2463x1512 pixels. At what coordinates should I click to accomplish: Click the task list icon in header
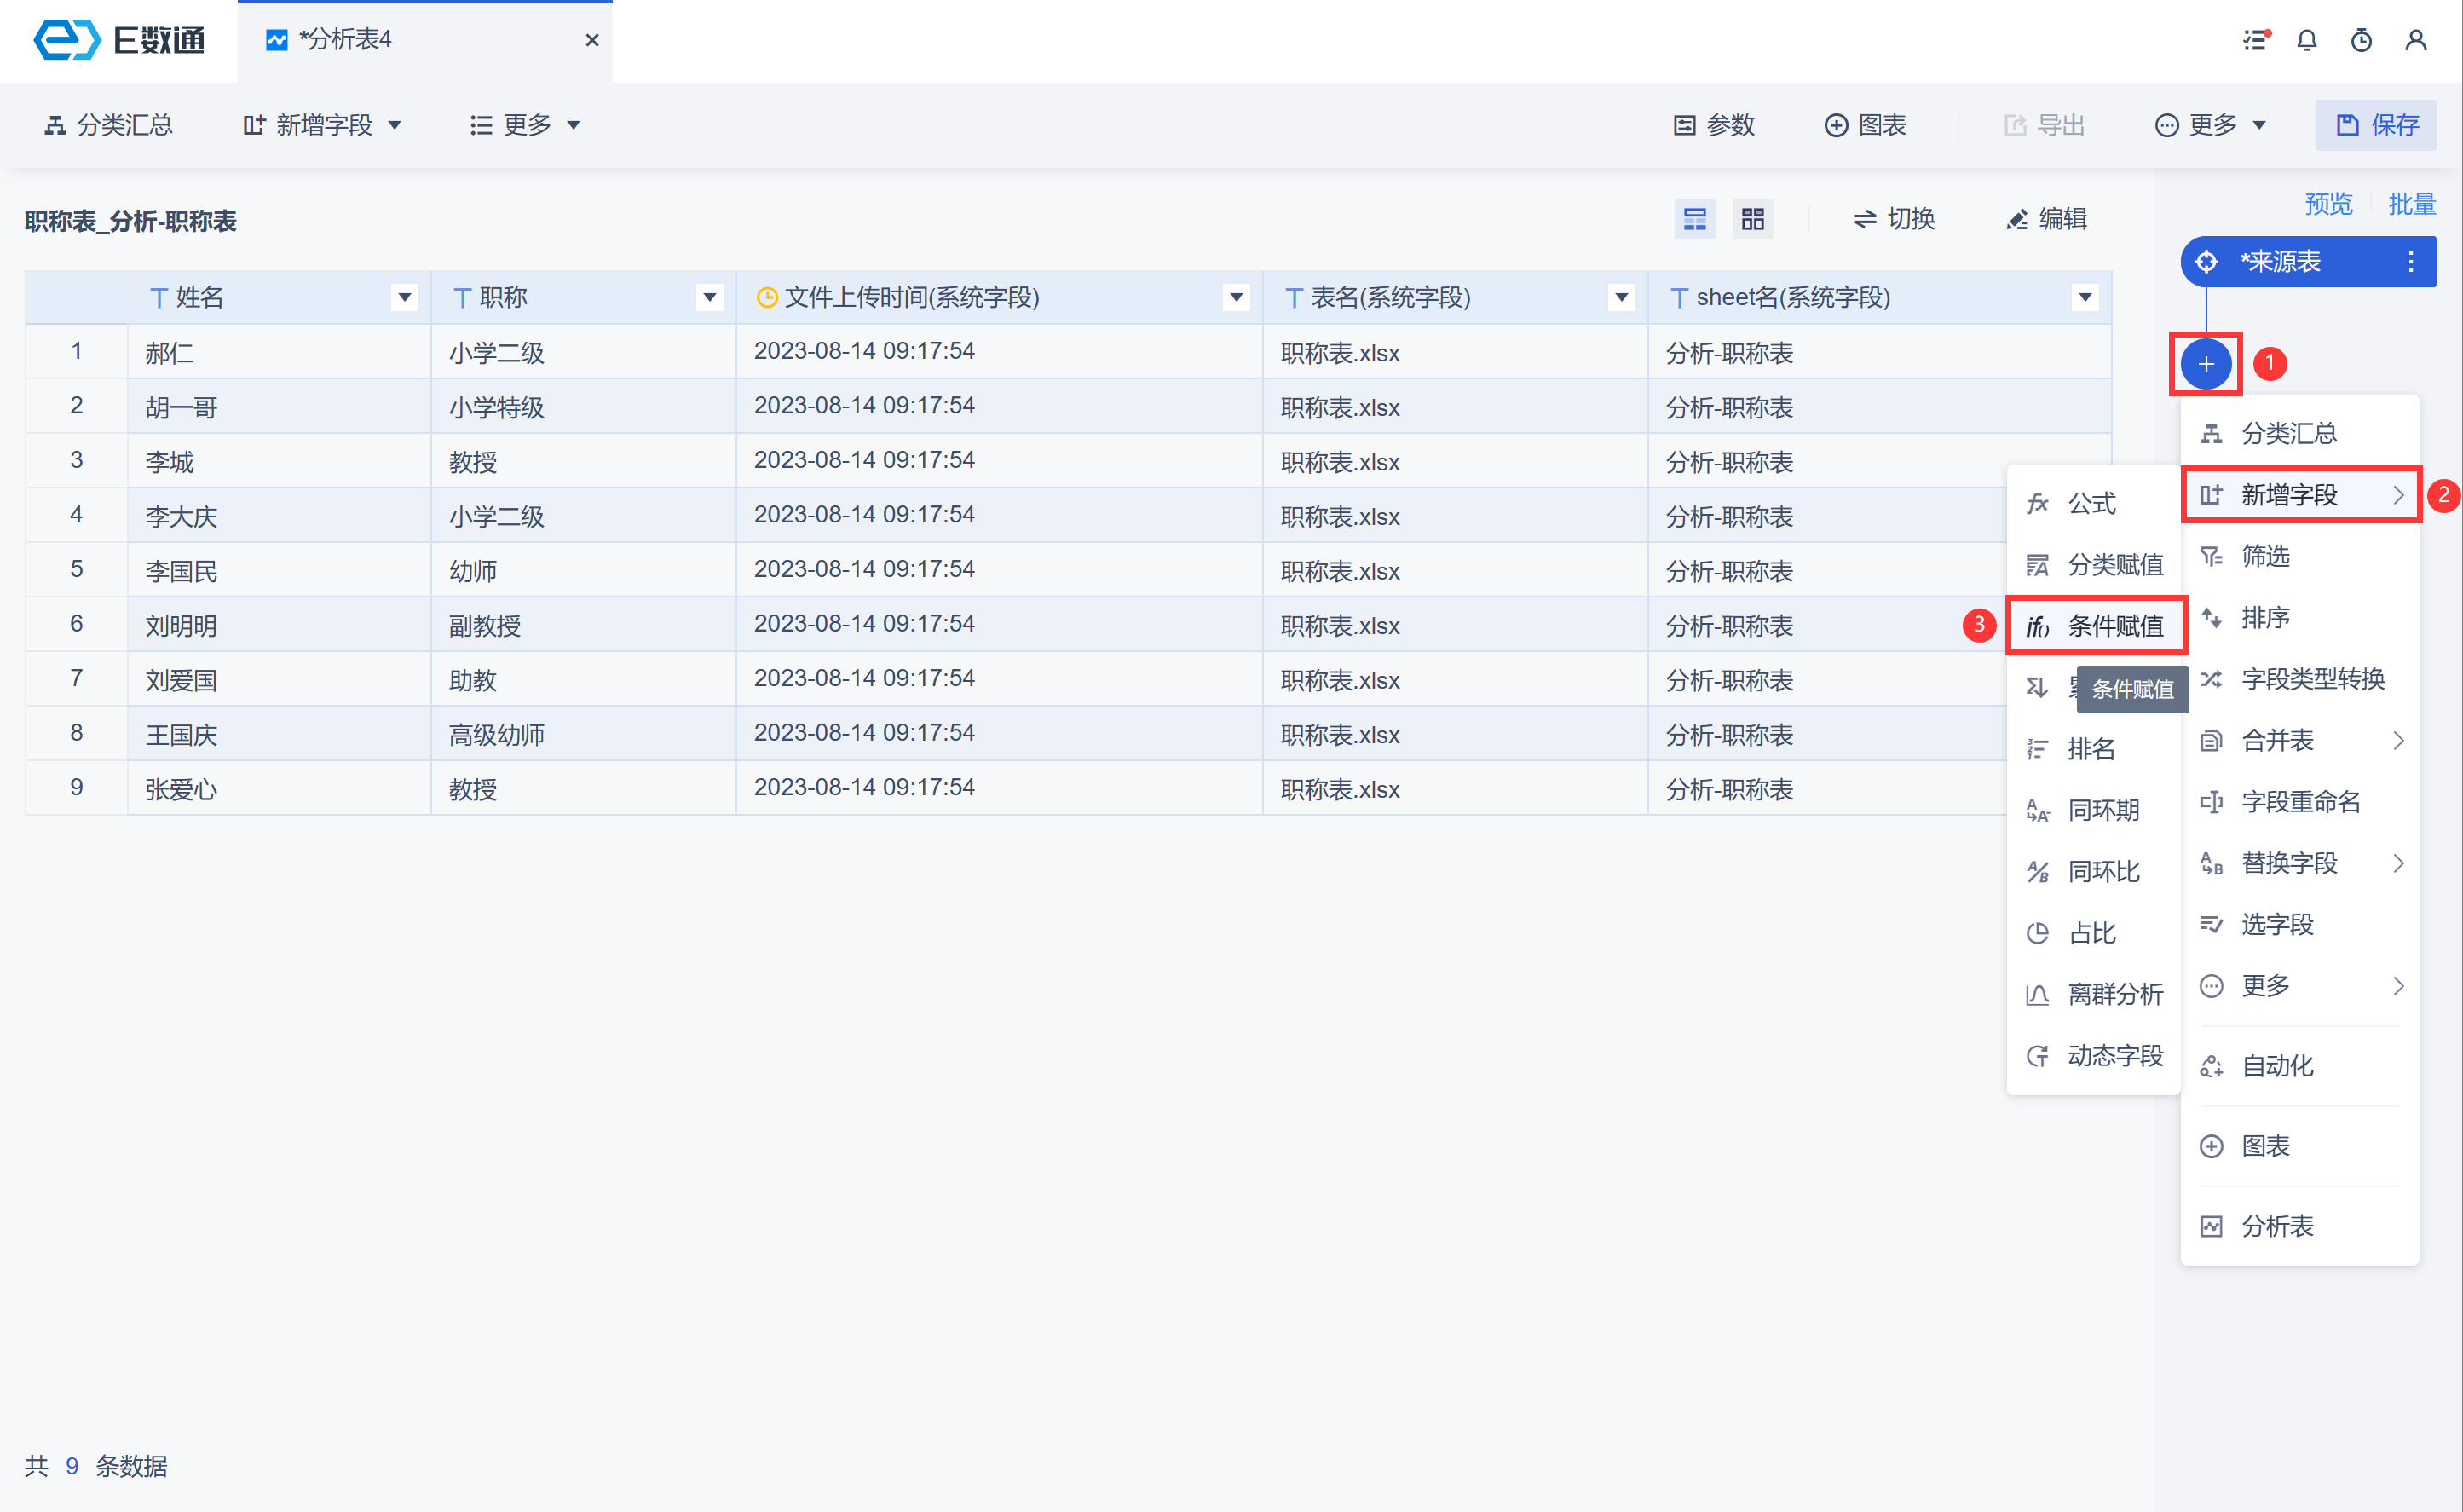tap(2255, 40)
